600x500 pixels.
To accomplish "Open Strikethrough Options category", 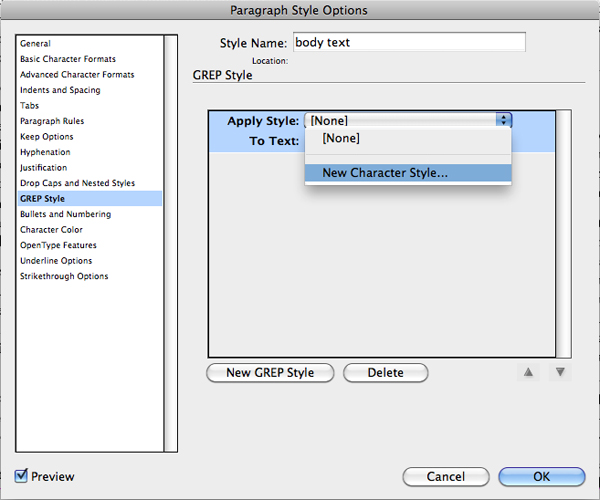I will tap(64, 276).
